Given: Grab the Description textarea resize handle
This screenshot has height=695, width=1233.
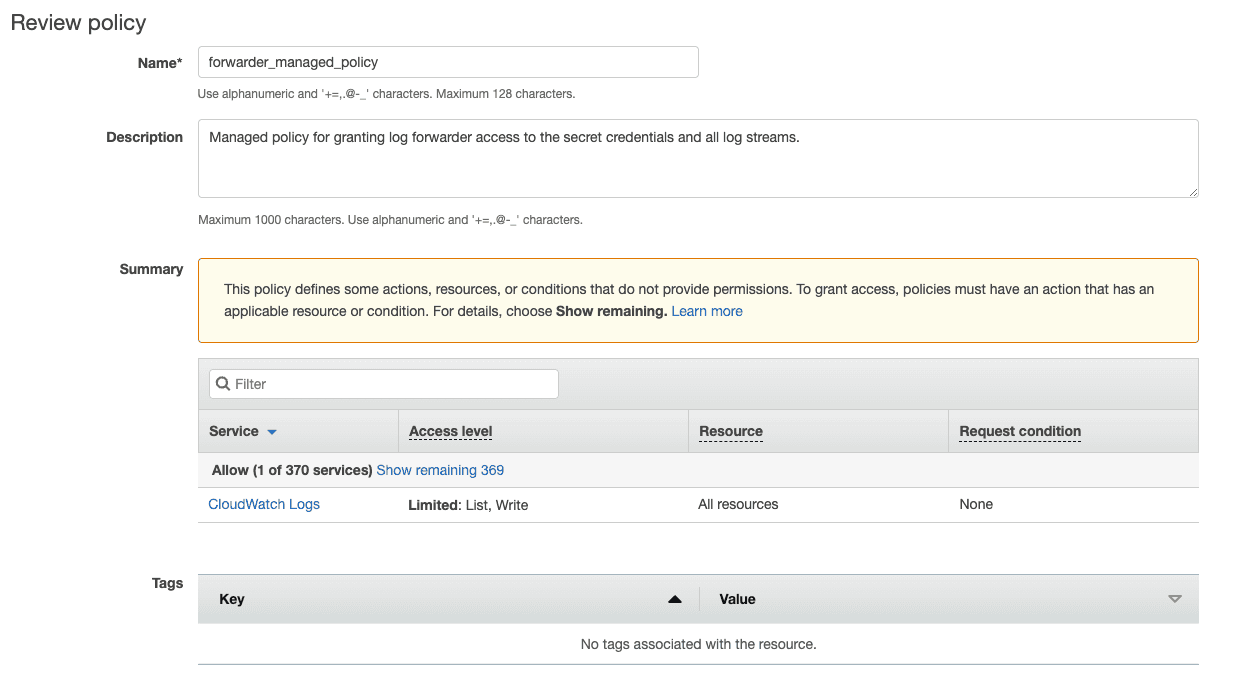Looking at the screenshot, I should coord(1192,191).
